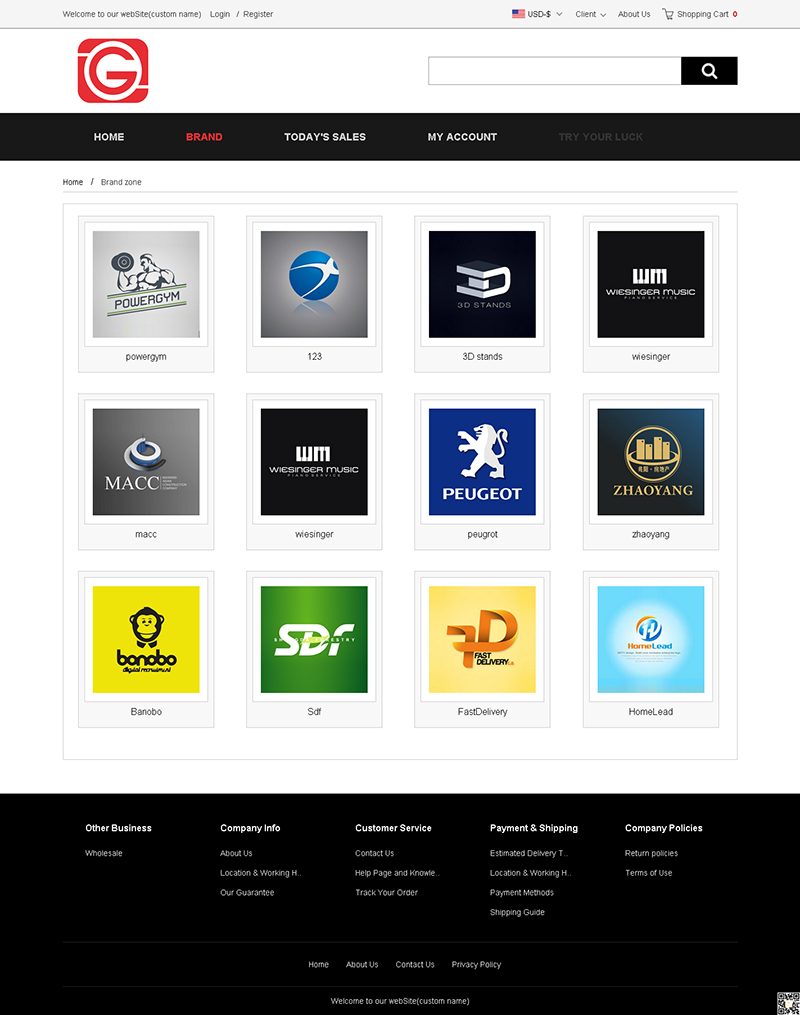
Task: Expand the USD-$ currency dropdown
Action: [544, 14]
